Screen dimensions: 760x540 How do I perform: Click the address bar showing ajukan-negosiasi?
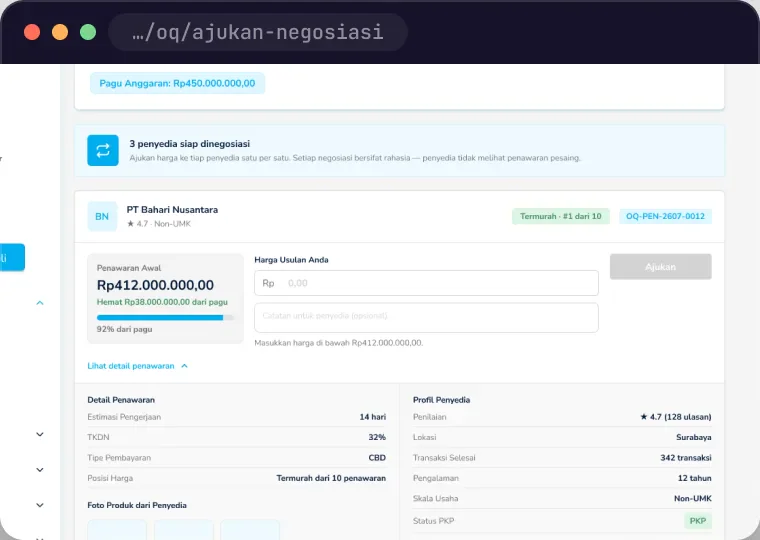258,32
